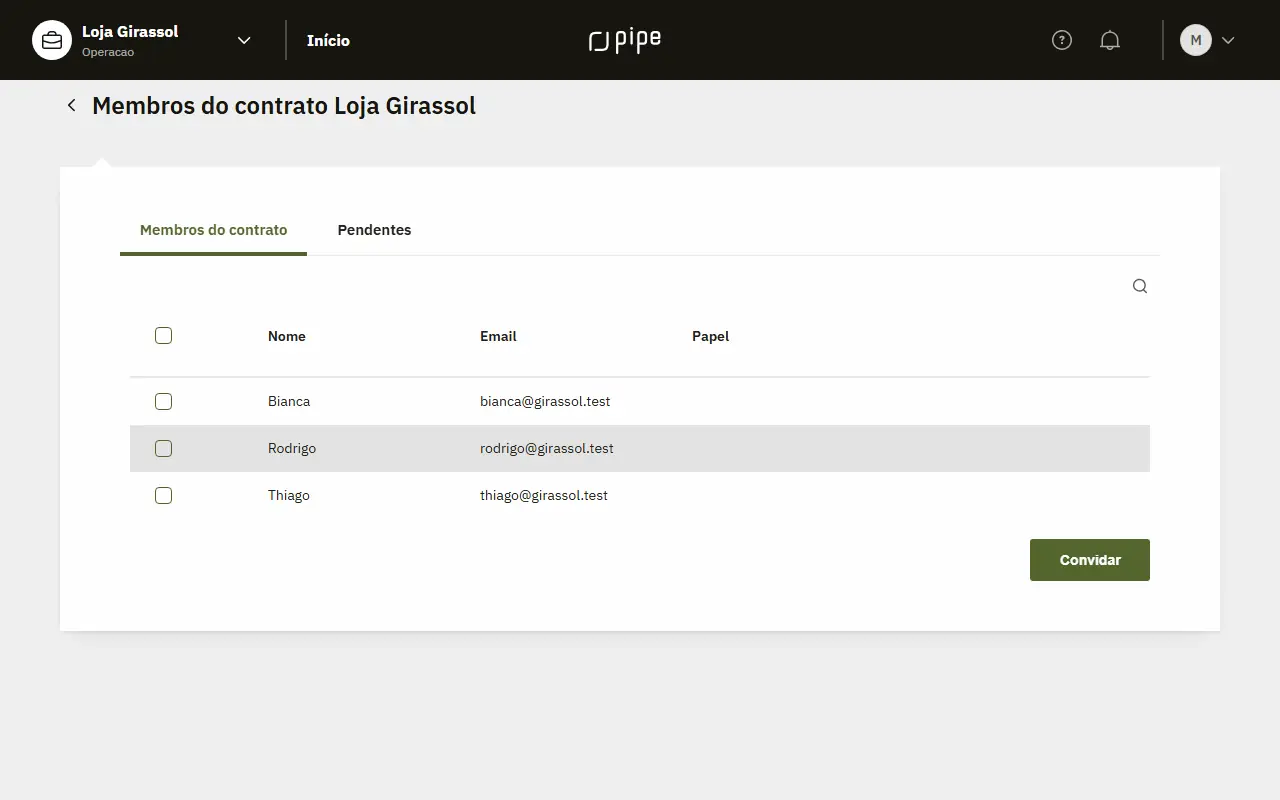
Task: Click bianca@girassol.test email
Action: pos(545,401)
